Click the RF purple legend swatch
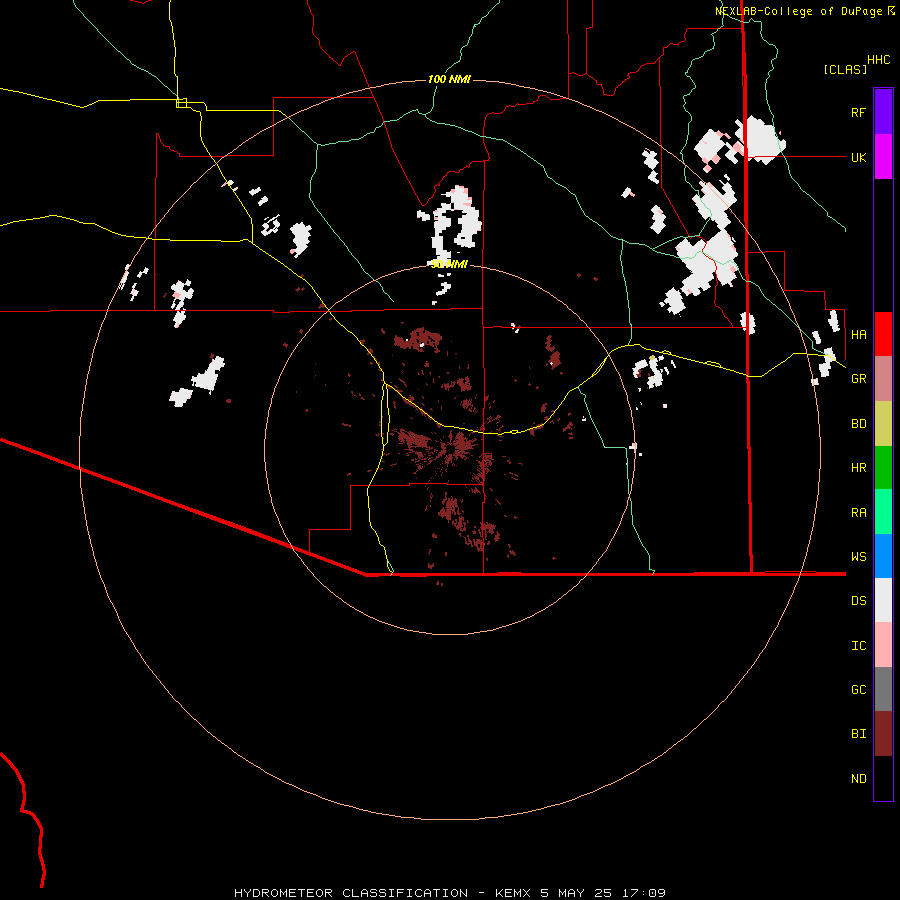Screen dimensions: 900x900 point(883,112)
